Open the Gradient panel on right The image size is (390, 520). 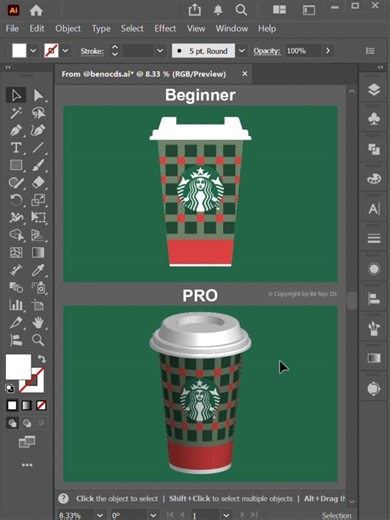click(x=374, y=358)
